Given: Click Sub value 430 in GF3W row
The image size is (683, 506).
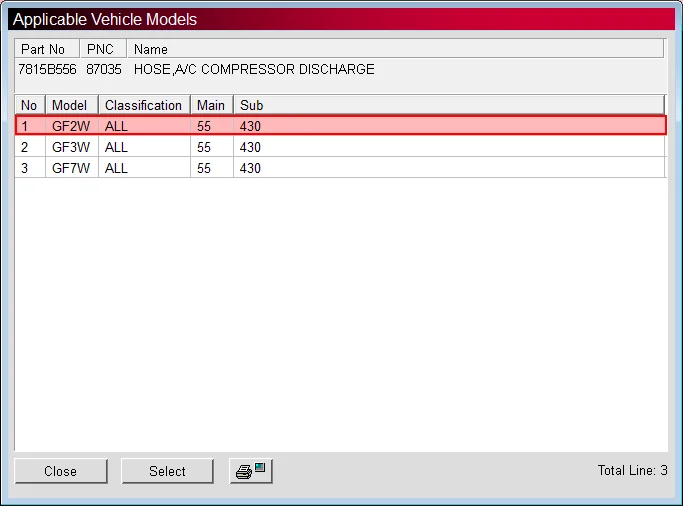Looking at the screenshot, I should (x=250, y=147).
